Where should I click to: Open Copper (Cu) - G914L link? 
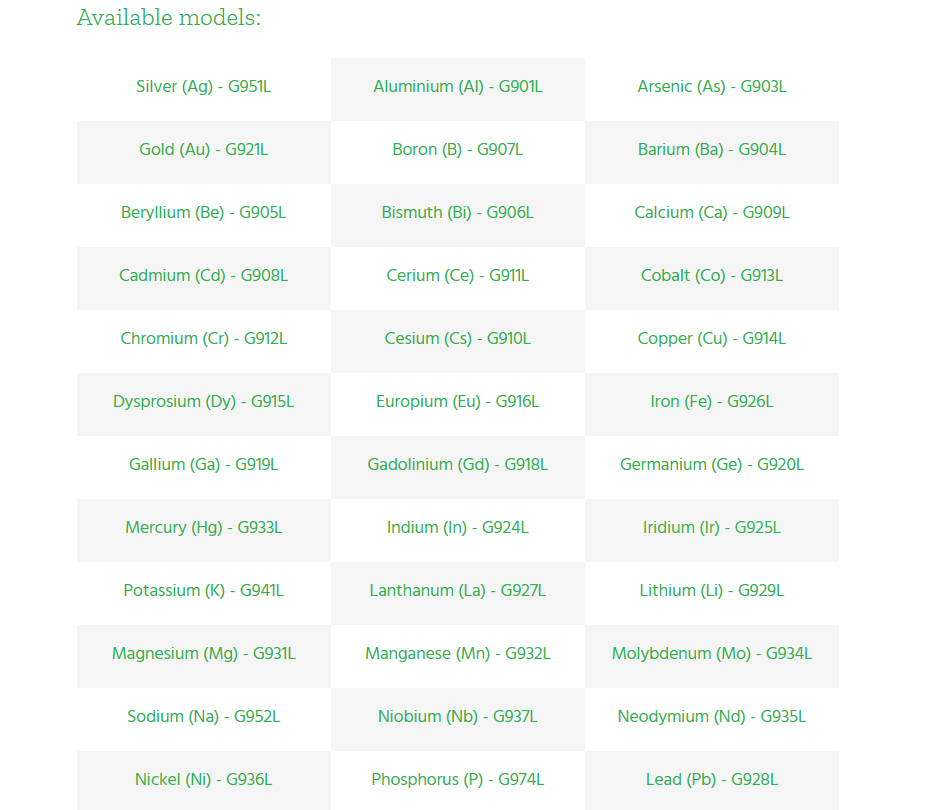pyautogui.click(x=712, y=339)
